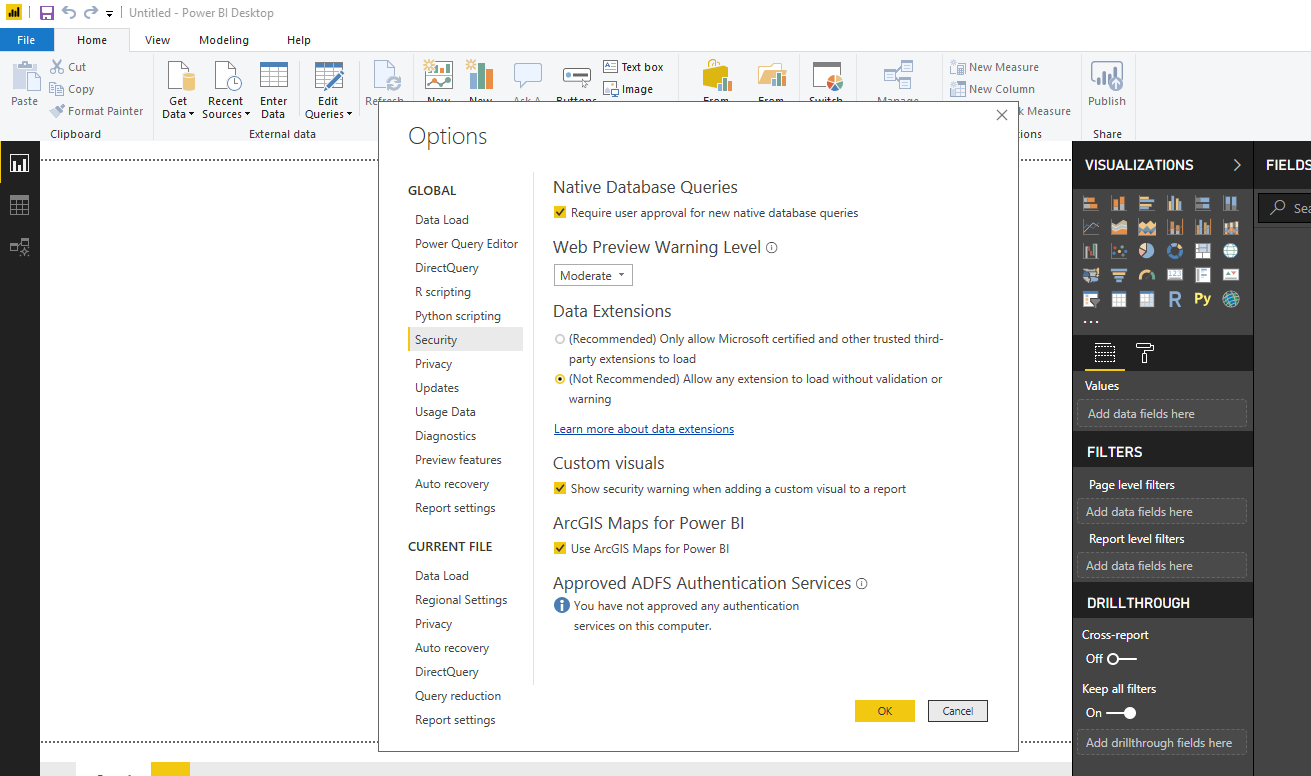The height and width of the screenshot is (776, 1311).
Task: Click New Column in the ribbon
Action: (992, 89)
